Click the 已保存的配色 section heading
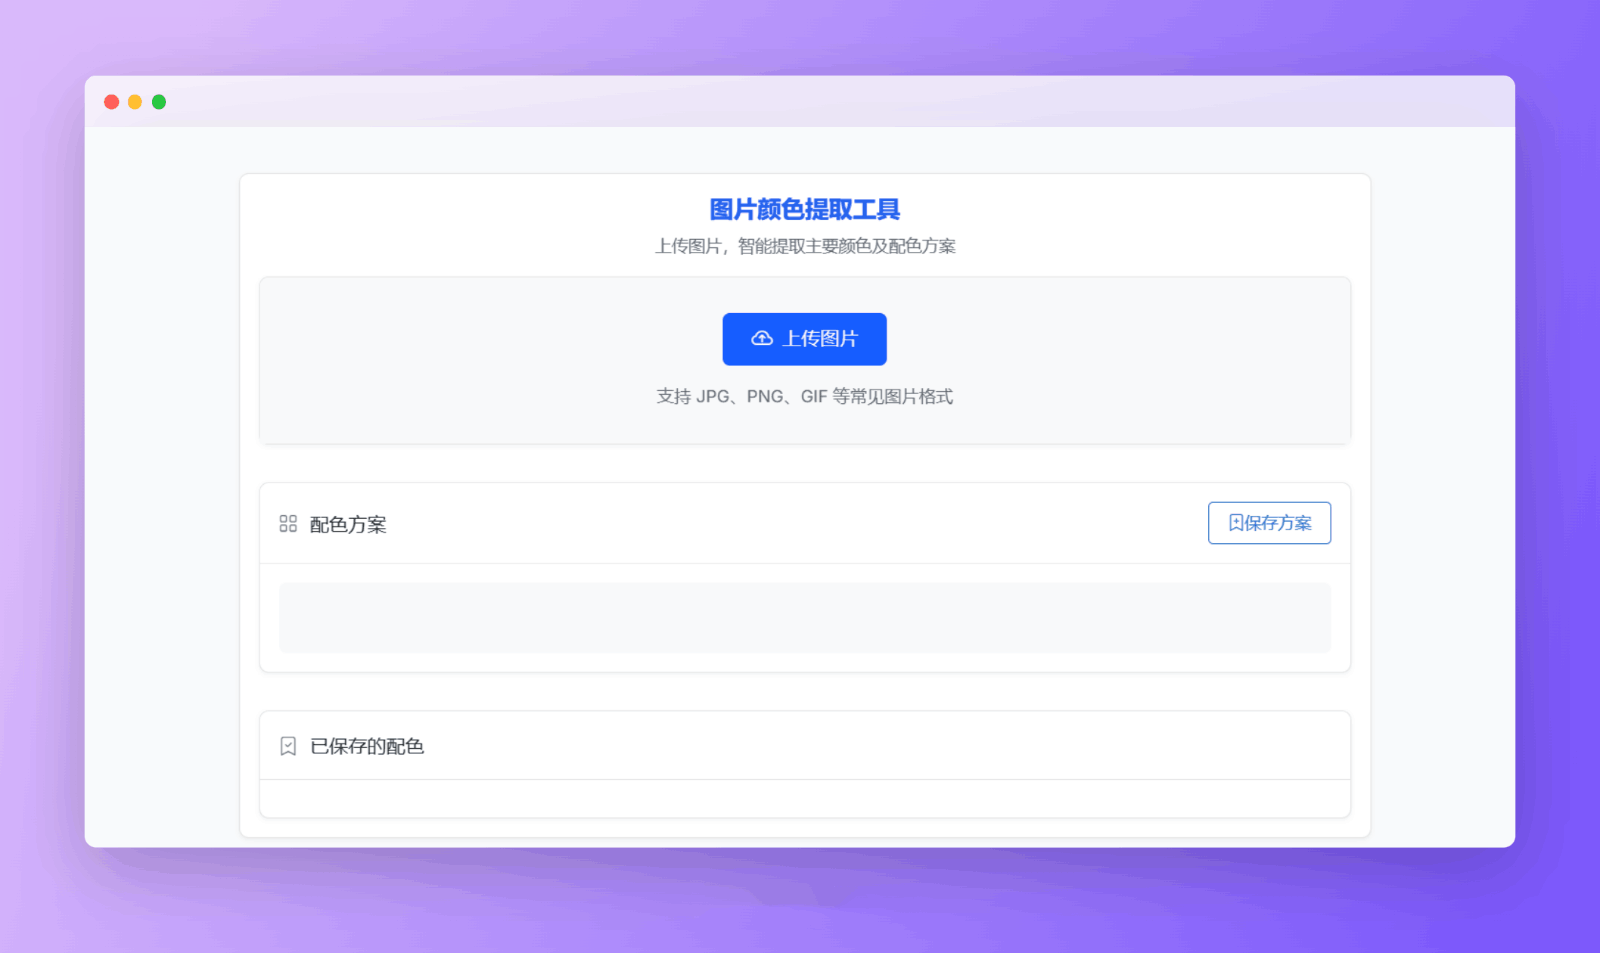Viewport: 1600px width, 953px height. (367, 746)
